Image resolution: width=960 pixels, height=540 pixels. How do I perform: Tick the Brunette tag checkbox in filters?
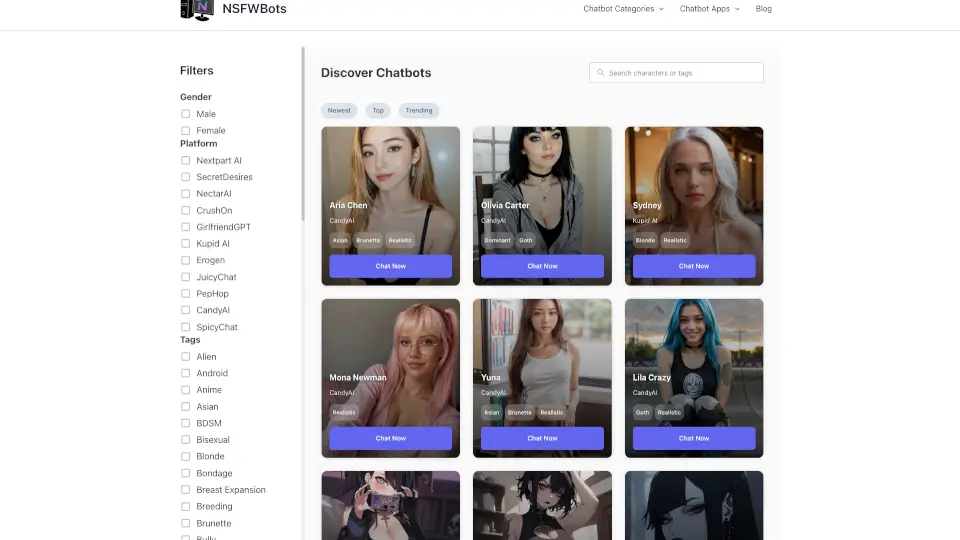click(186, 523)
